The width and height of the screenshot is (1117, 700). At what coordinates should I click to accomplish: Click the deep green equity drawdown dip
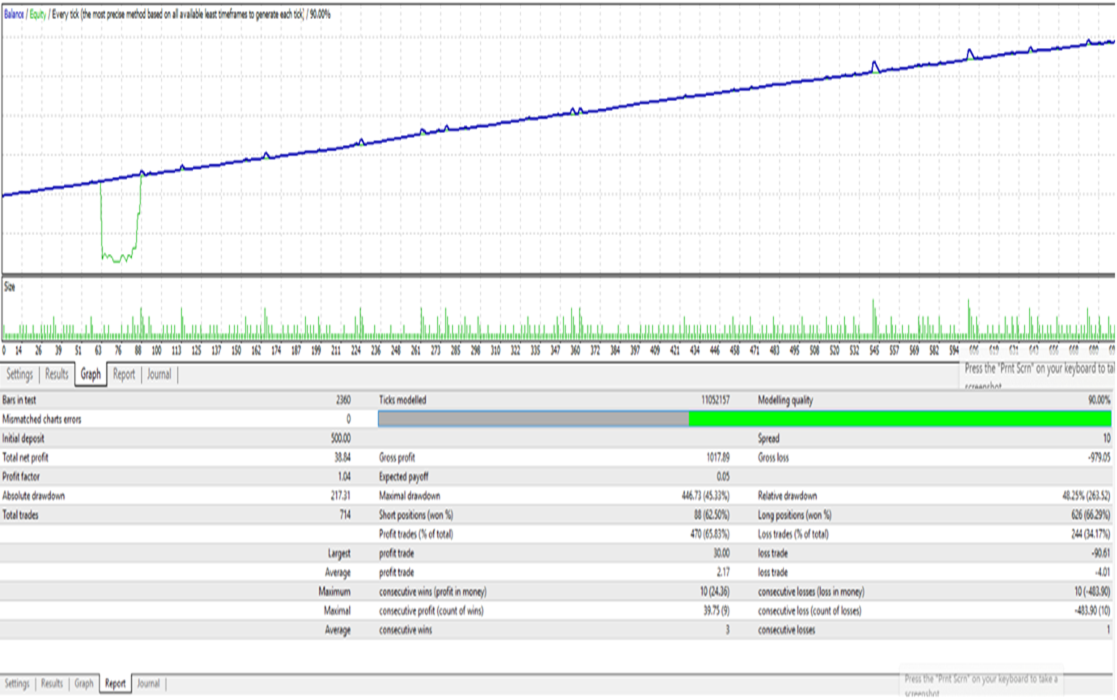[x=120, y=222]
